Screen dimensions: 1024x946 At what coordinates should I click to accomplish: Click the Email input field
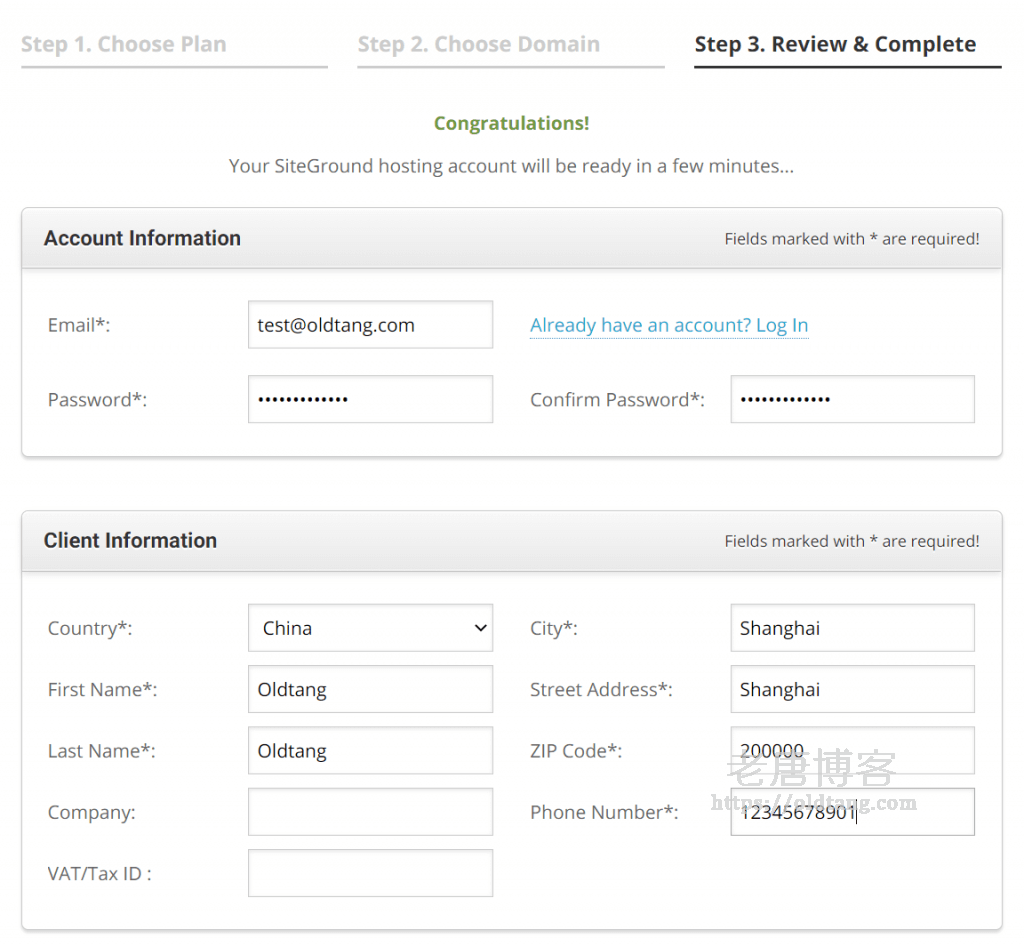tap(370, 325)
